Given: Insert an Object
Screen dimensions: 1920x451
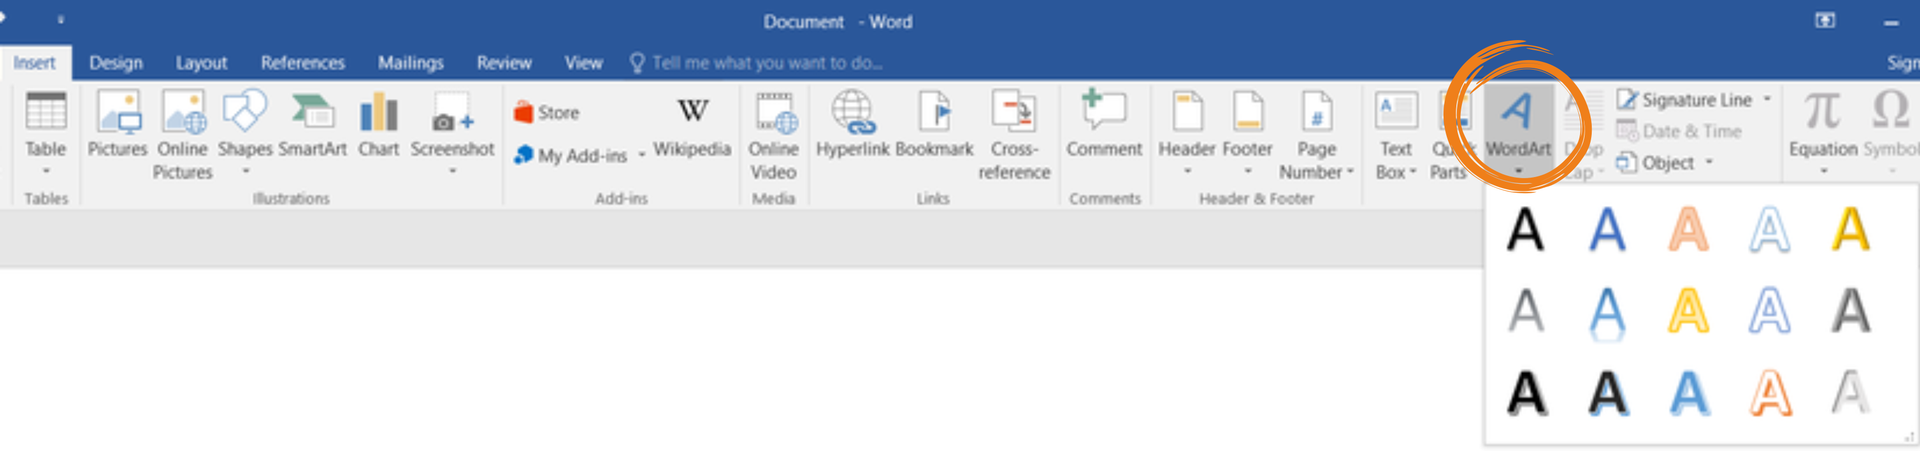Looking at the screenshot, I should [1656, 162].
